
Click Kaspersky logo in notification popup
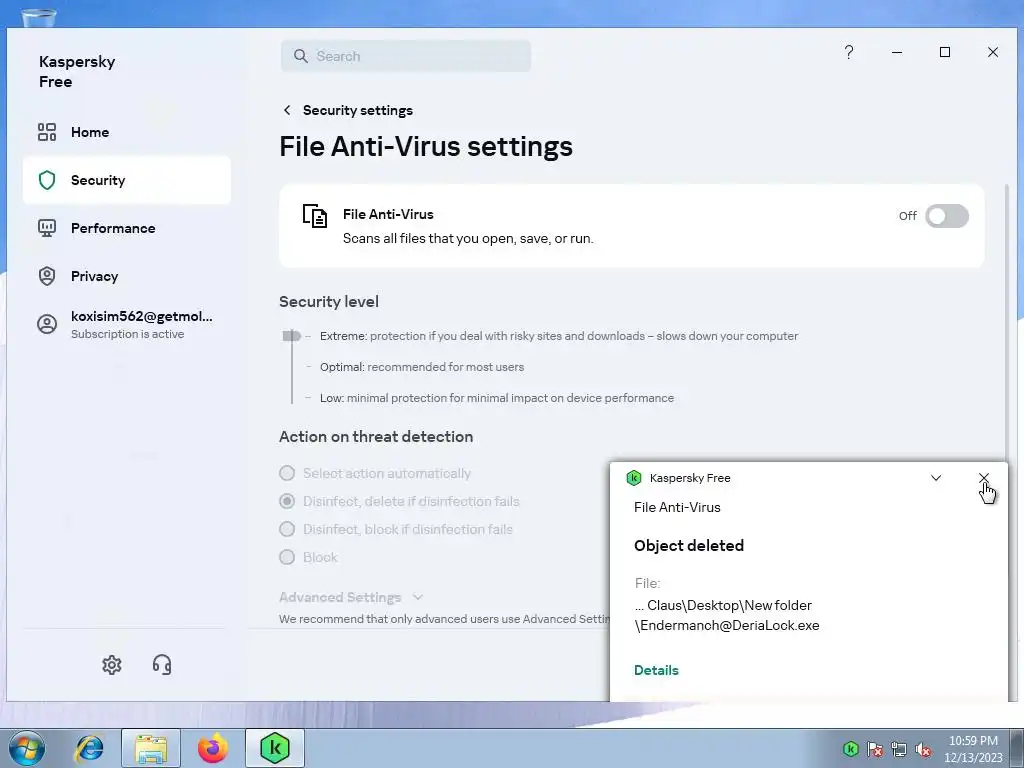pos(633,478)
